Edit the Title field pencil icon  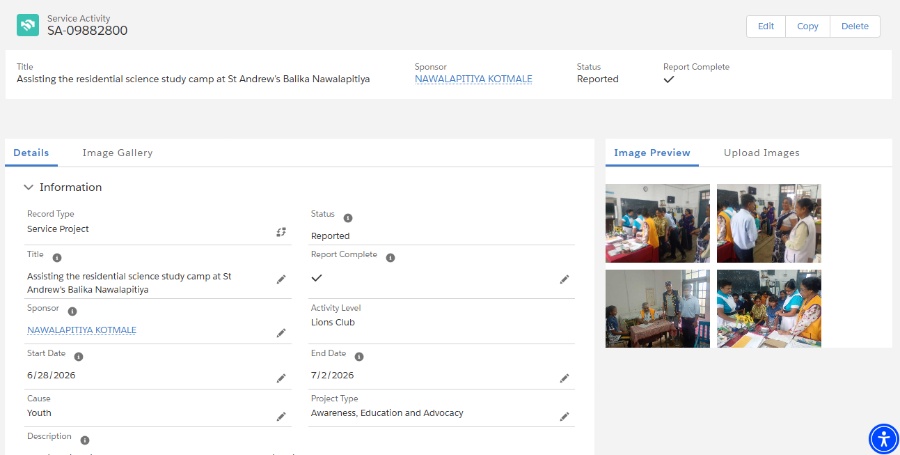point(281,279)
